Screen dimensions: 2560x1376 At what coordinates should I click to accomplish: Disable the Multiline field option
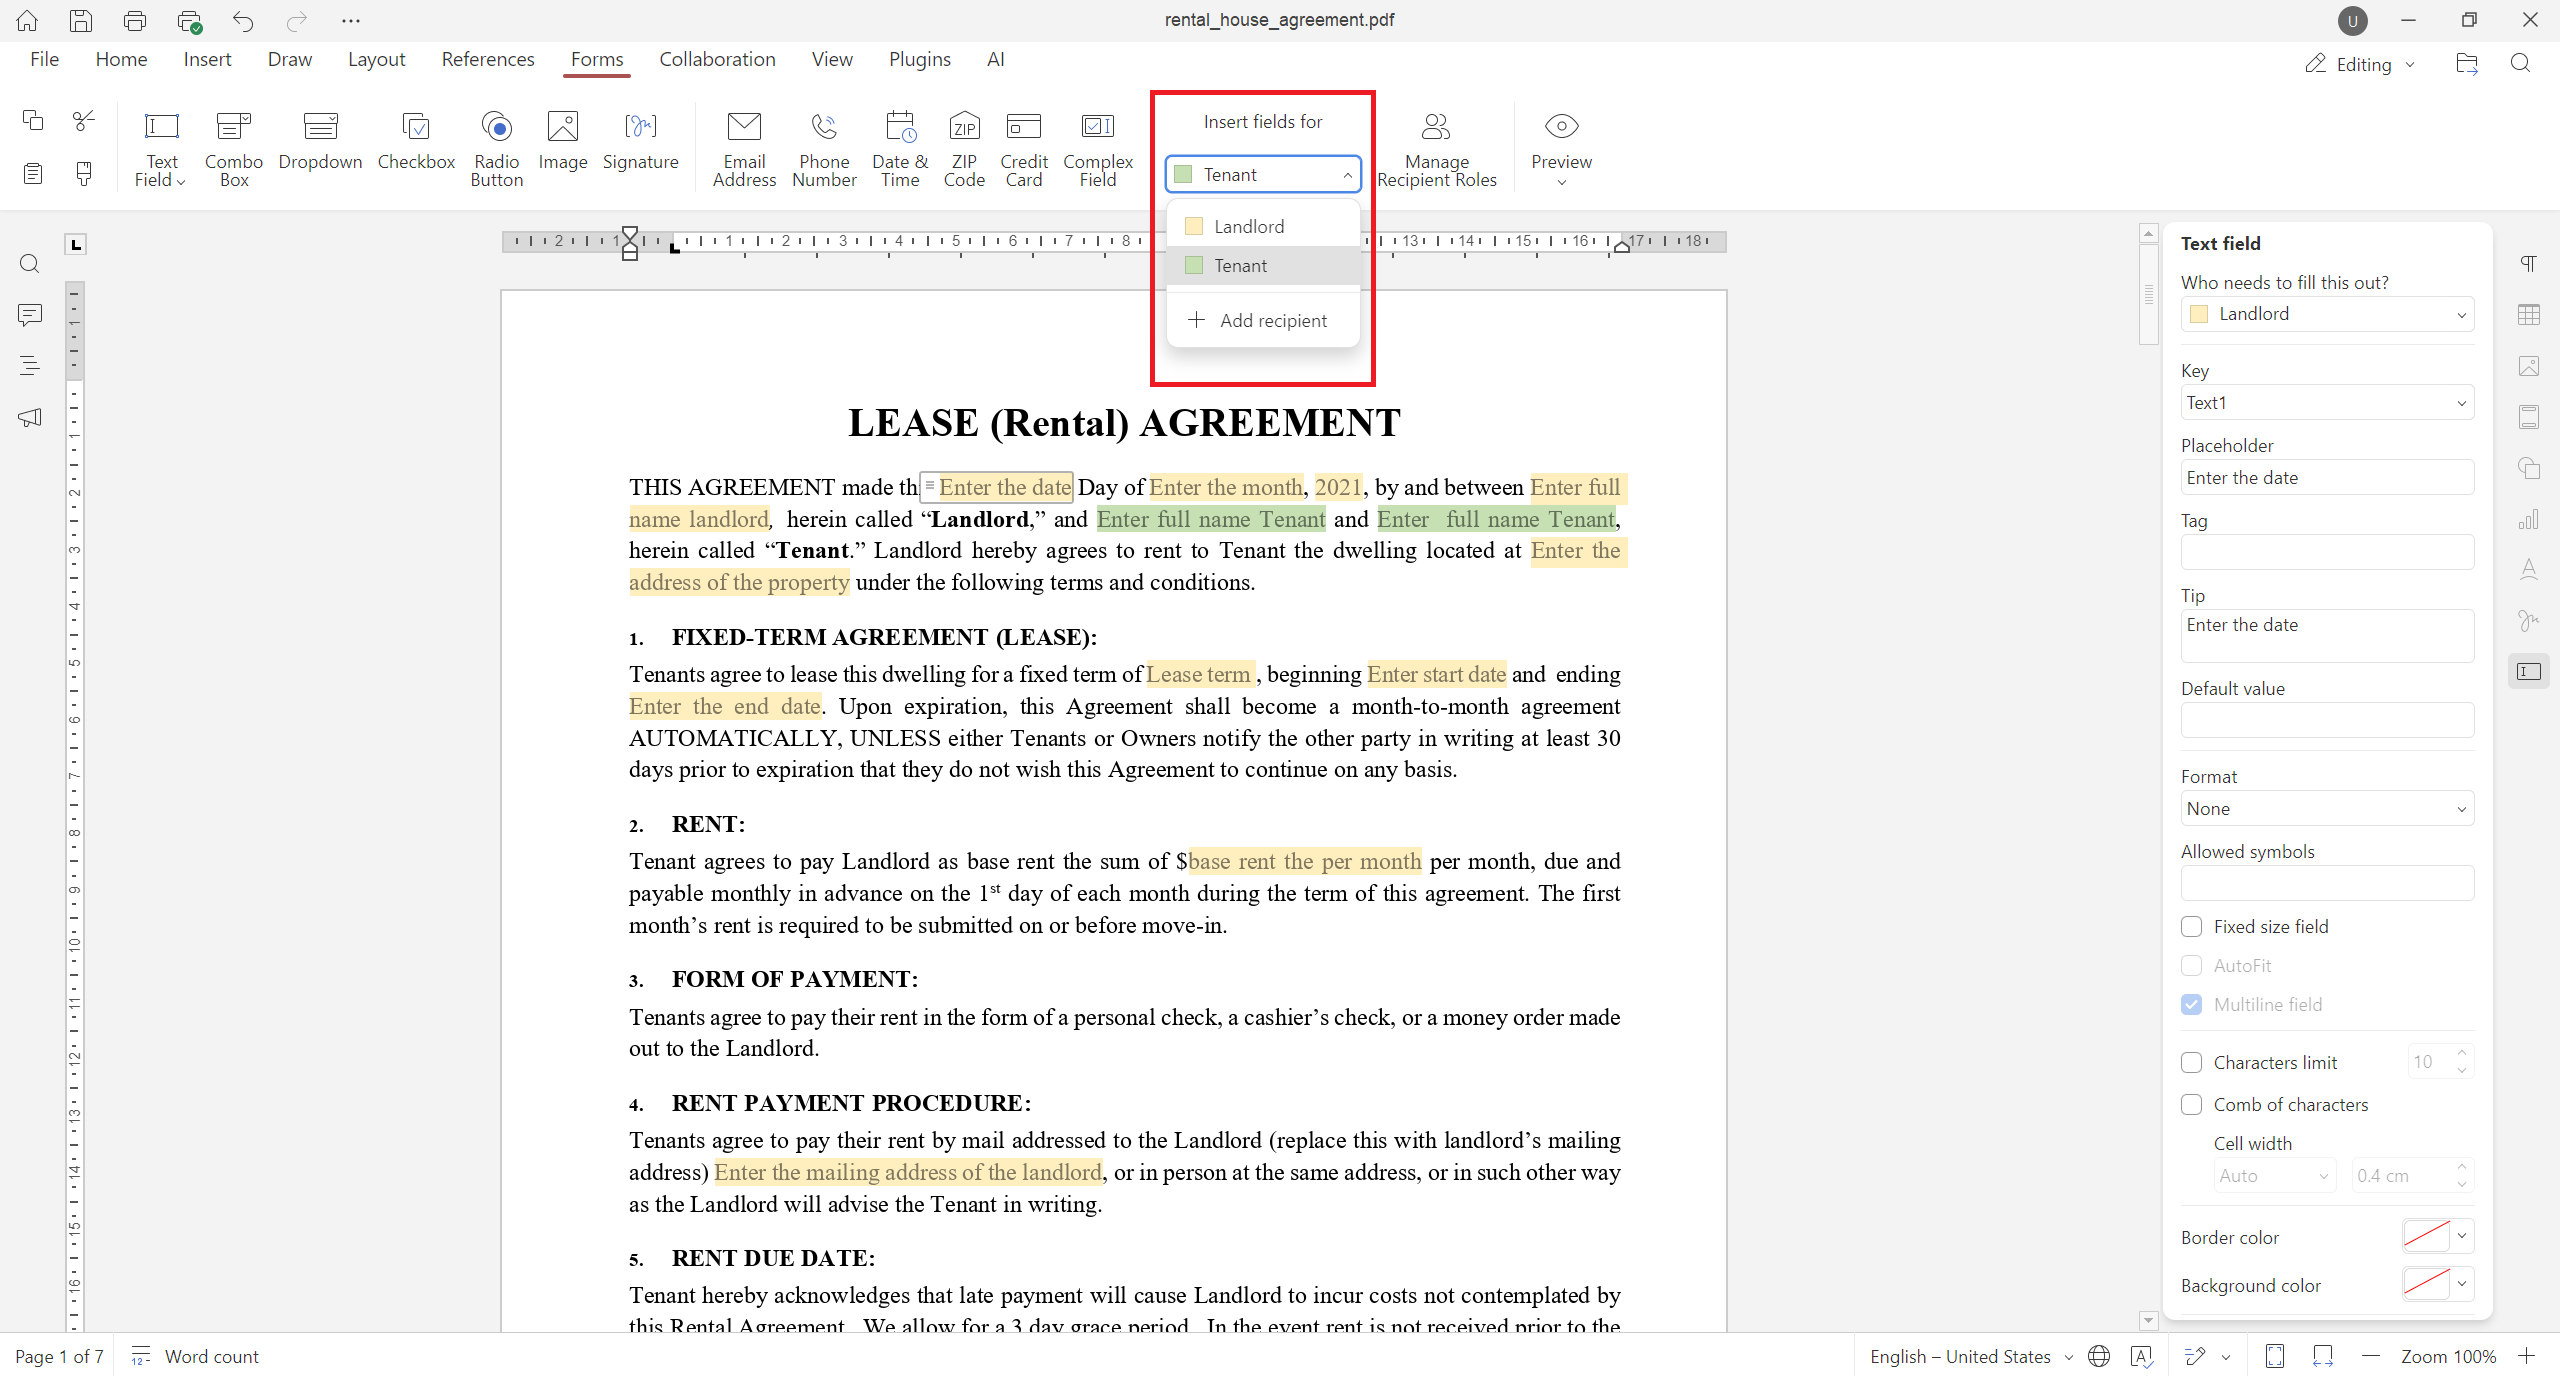2191,1004
